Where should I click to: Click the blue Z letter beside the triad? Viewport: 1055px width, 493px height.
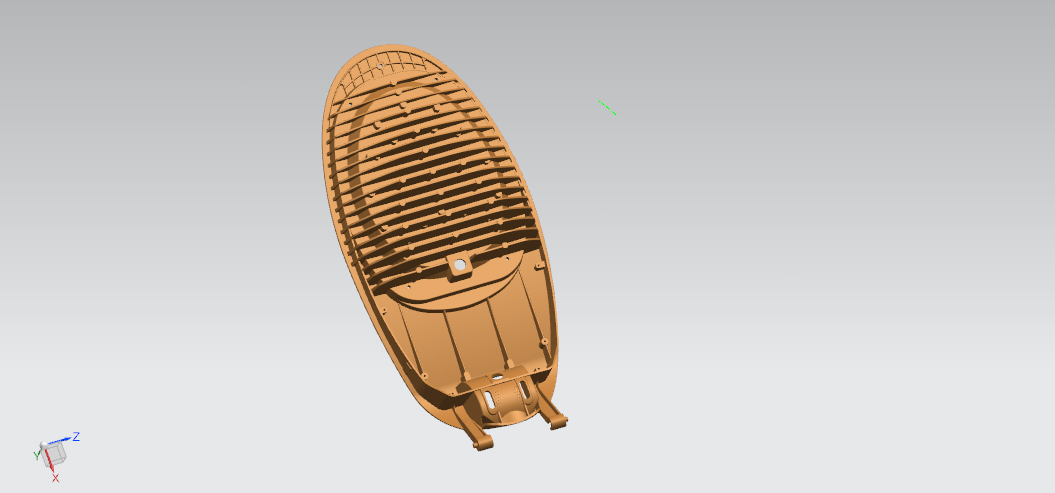[x=76, y=437]
